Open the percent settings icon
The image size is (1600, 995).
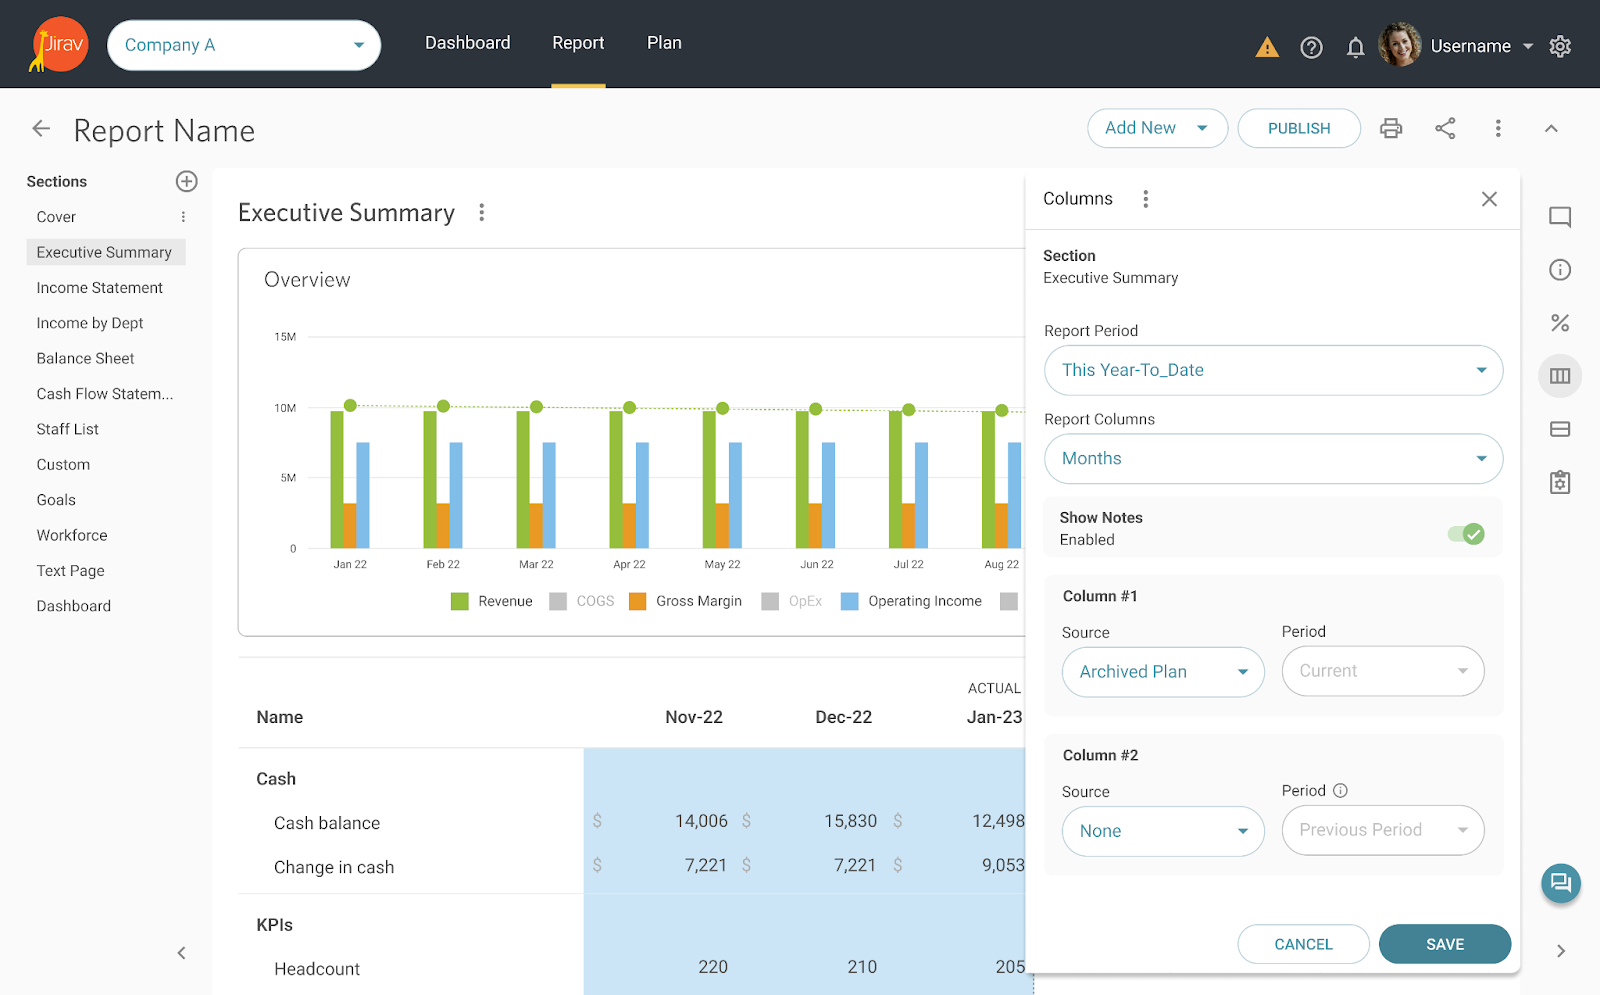(x=1559, y=323)
